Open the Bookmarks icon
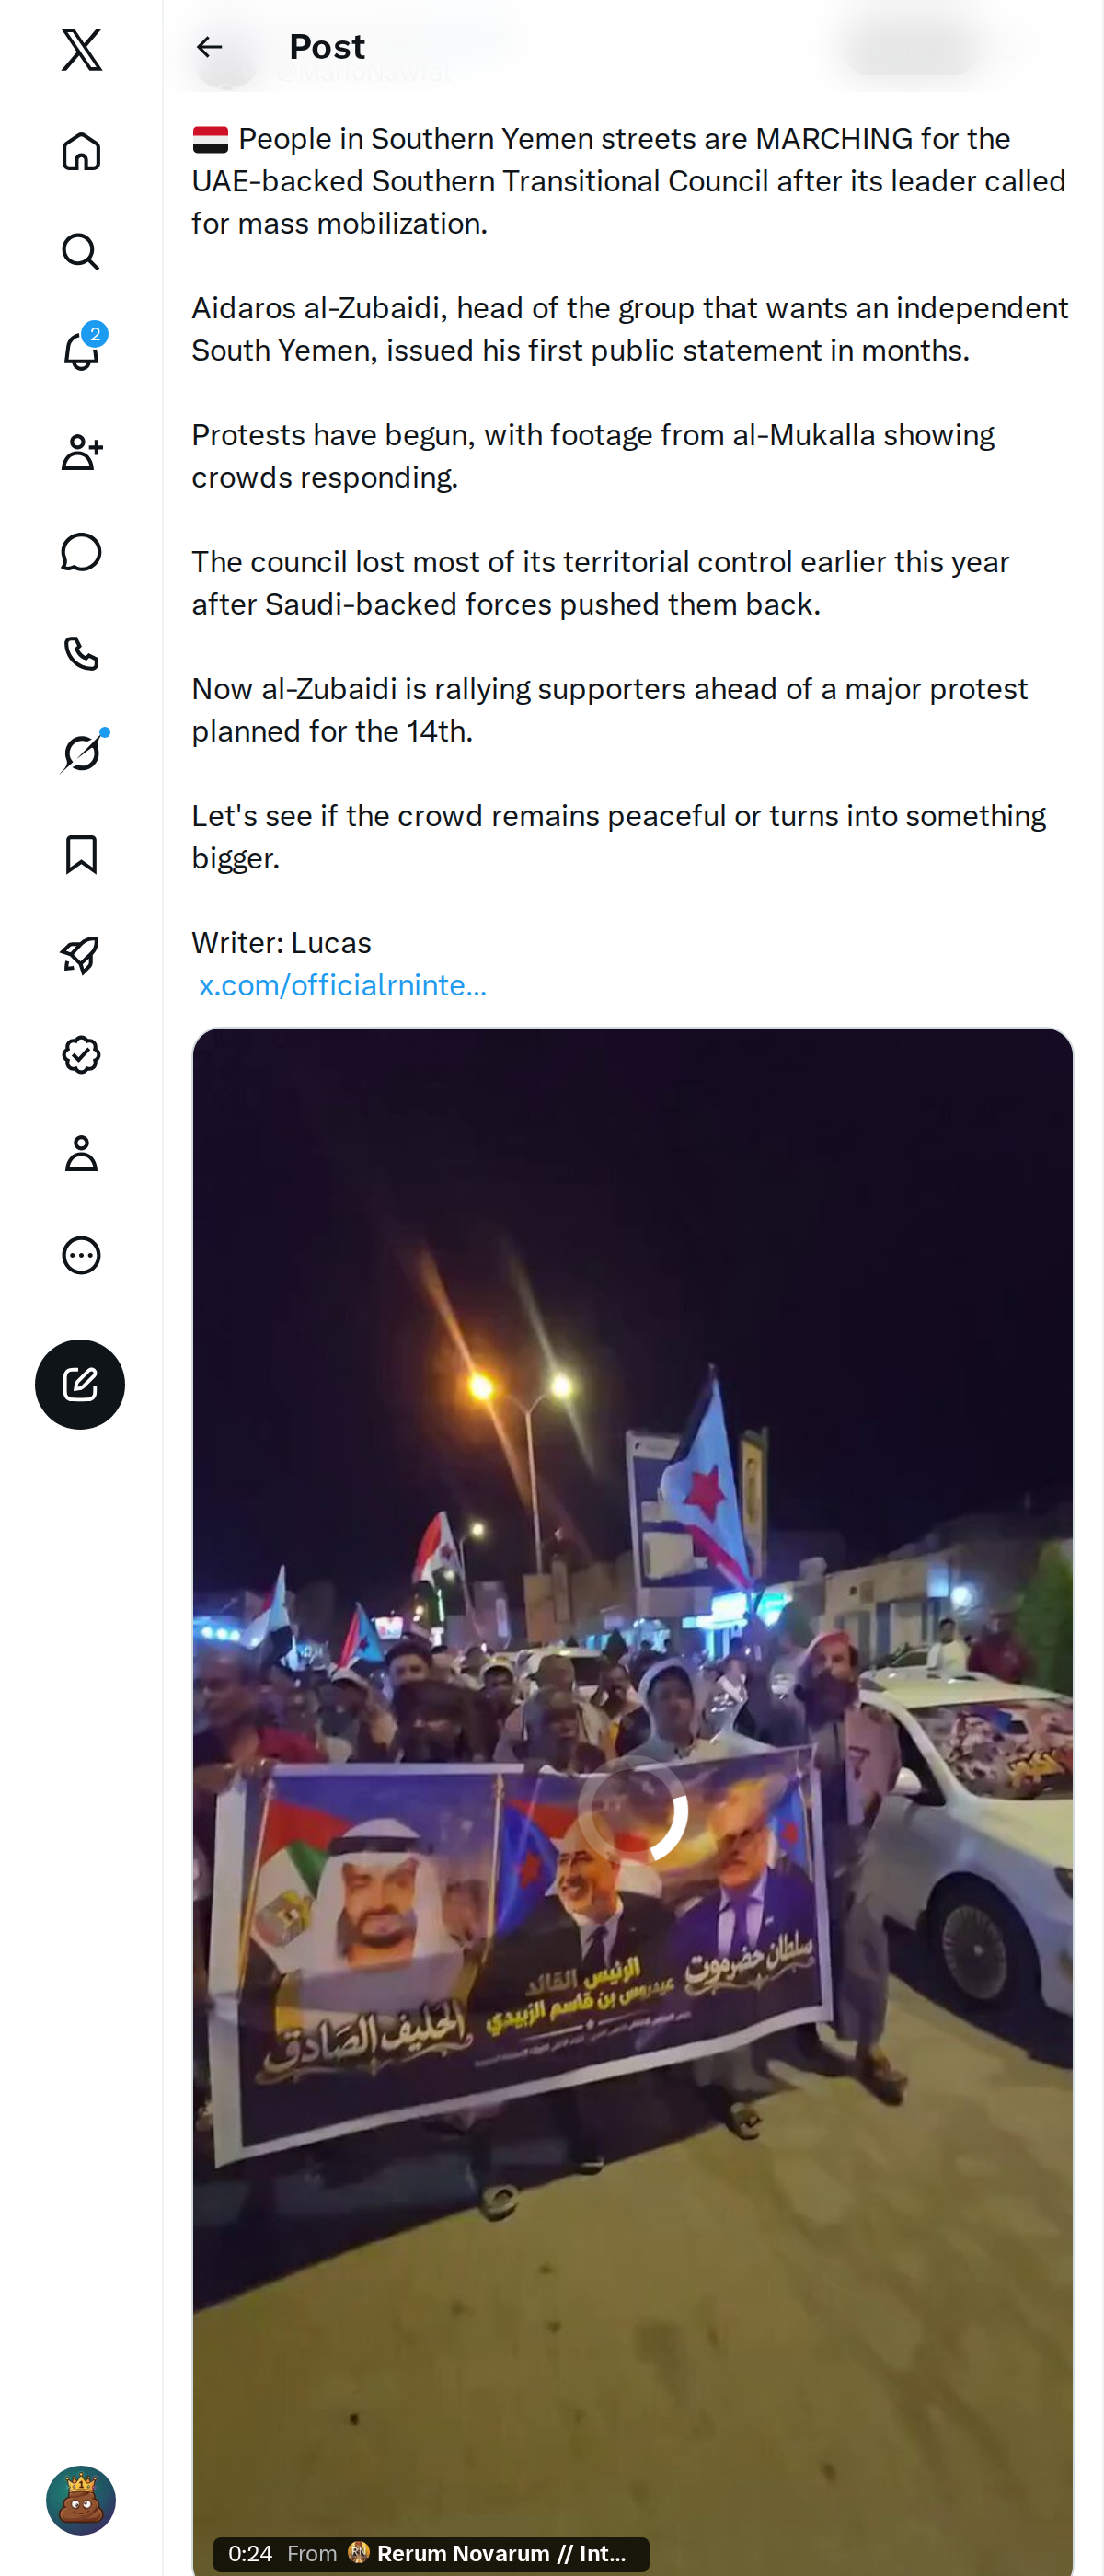This screenshot has width=1104, height=2576. [81, 854]
